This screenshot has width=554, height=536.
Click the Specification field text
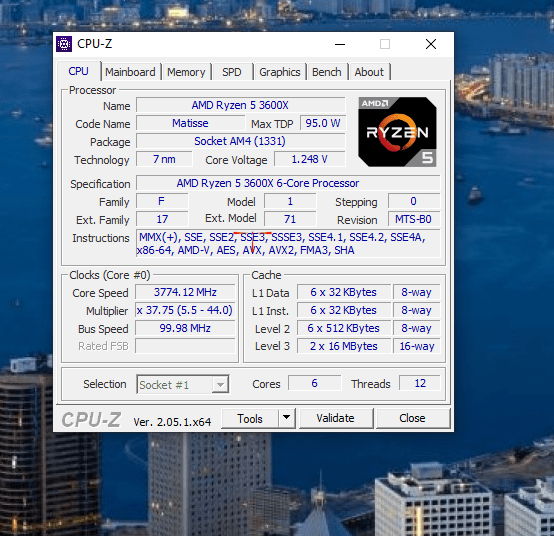click(288, 183)
